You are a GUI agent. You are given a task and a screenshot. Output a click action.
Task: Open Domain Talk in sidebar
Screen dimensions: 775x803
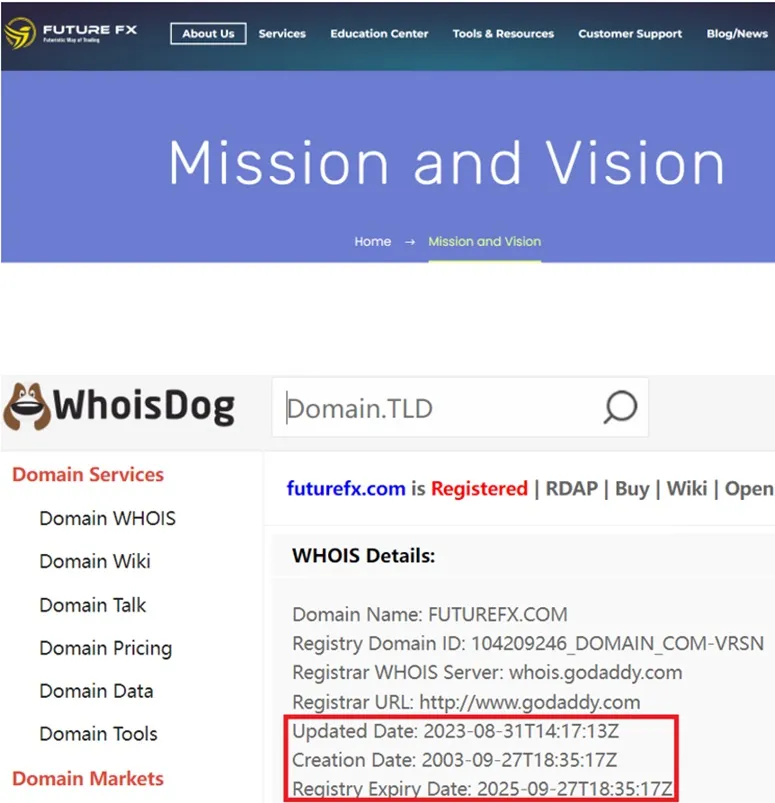point(93,605)
